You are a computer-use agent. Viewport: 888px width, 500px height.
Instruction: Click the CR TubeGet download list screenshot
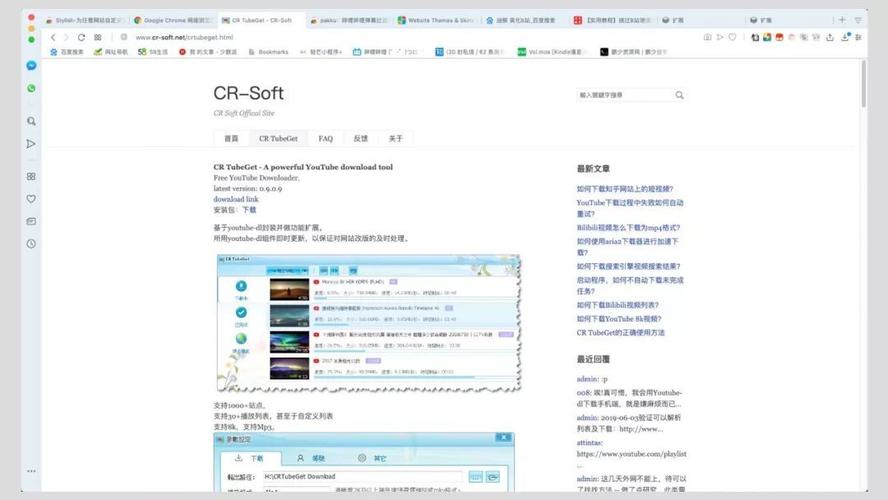pyautogui.click(x=368, y=323)
